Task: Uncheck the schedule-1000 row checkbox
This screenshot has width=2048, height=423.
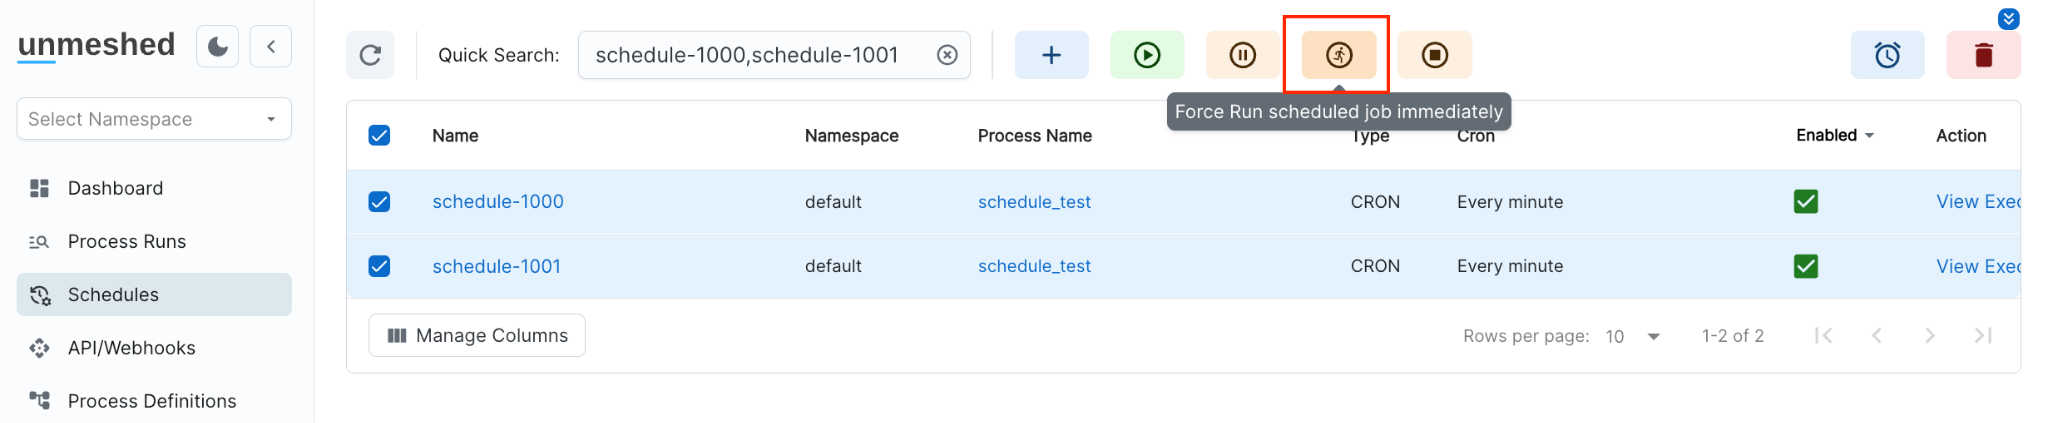Action: [x=379, y=202]
